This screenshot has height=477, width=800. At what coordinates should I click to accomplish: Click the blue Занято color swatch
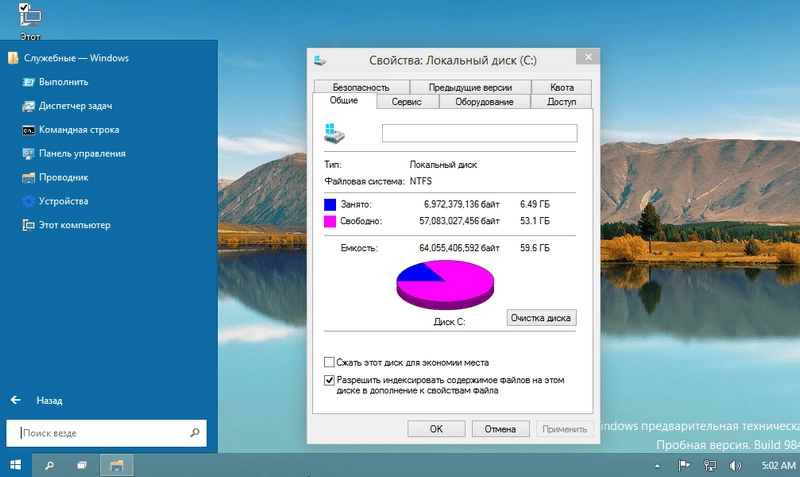[x=330, y=205]
